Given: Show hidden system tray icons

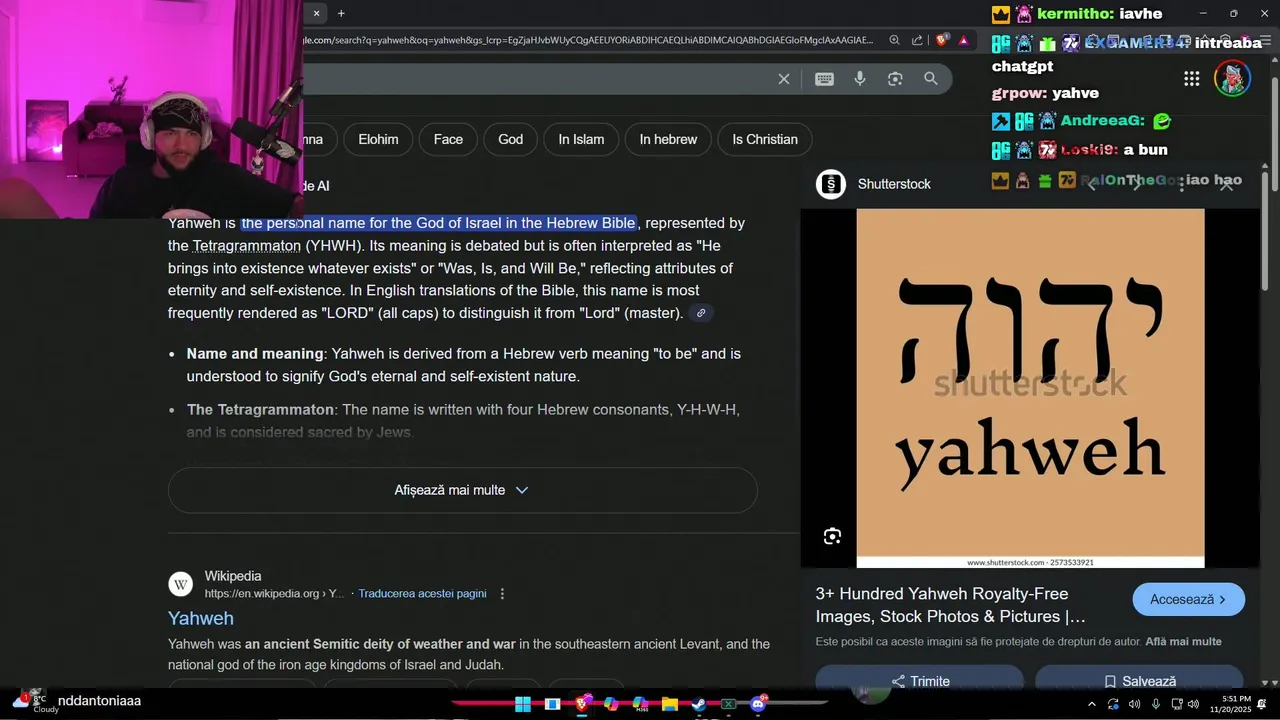Looking at the screenshot, I should (x=1091, y=704).
